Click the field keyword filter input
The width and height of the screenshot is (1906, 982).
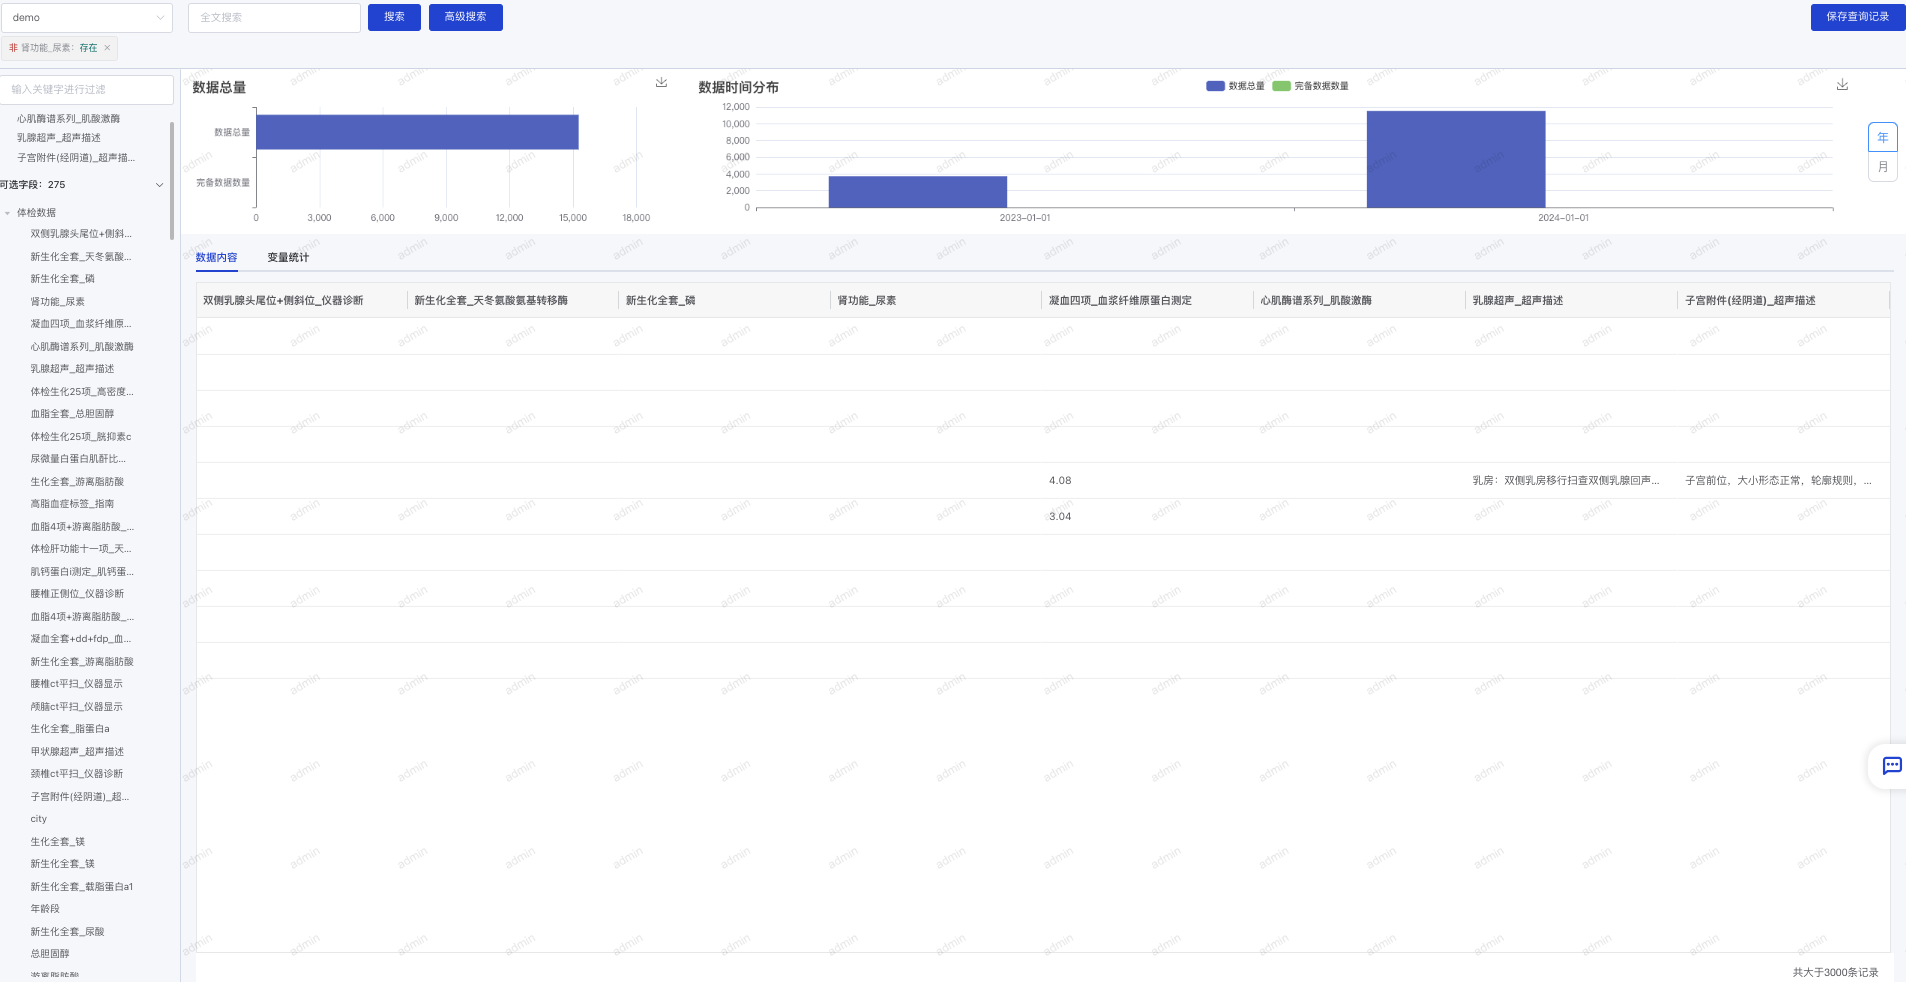87,90
